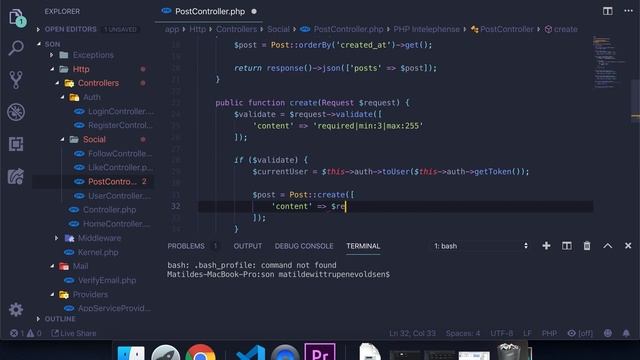
Task: Start Live Share from status bar
Action: pyautogui.click(x=74, y=333)
